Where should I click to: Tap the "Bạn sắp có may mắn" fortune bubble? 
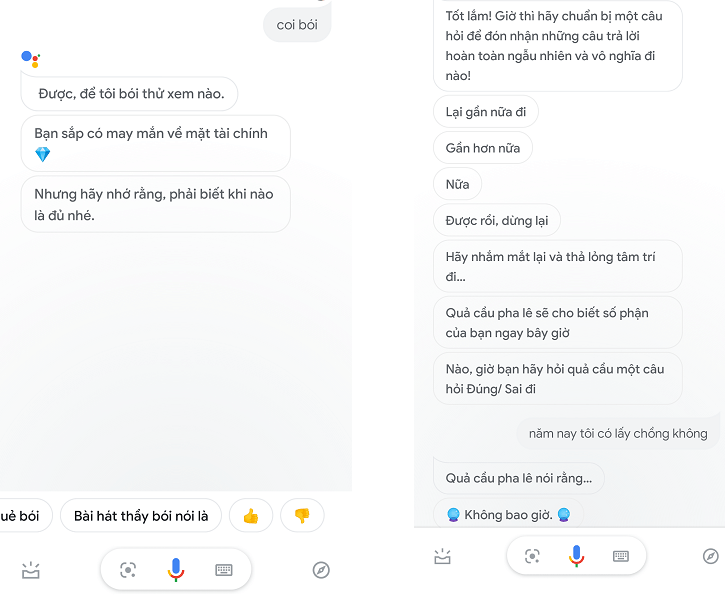tap(155, 143)
